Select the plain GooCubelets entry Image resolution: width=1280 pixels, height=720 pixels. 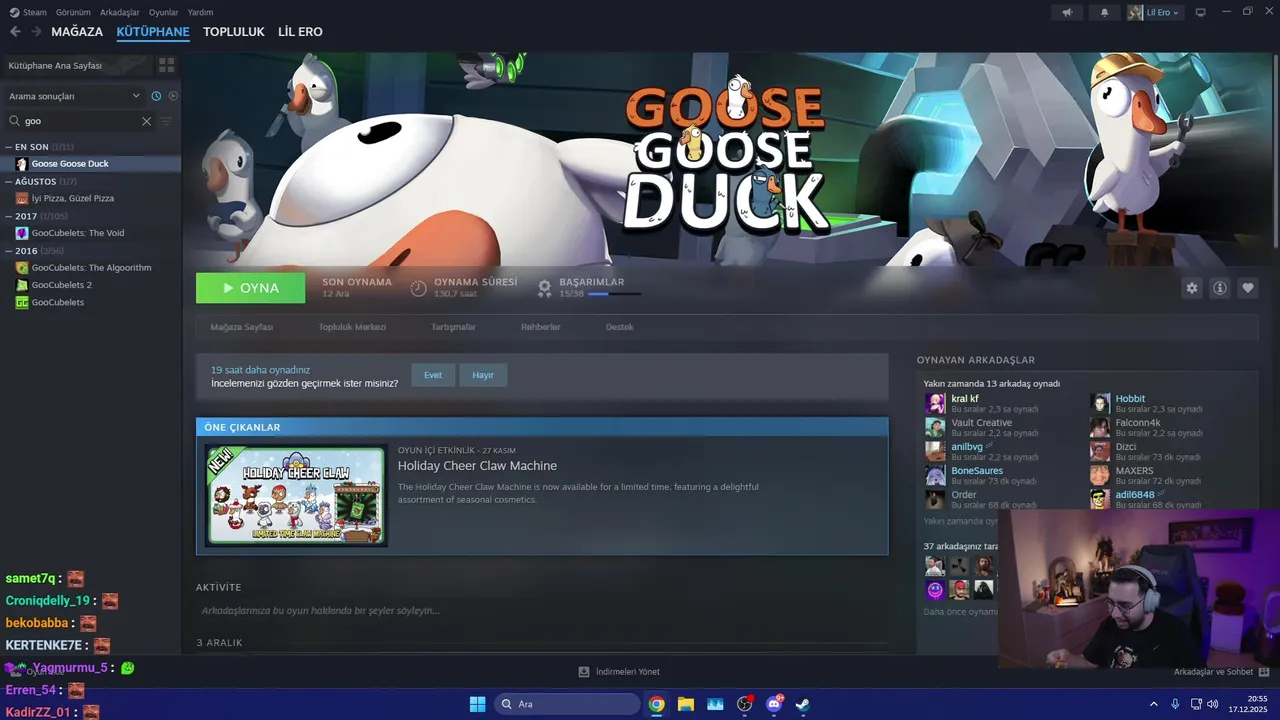91,302
